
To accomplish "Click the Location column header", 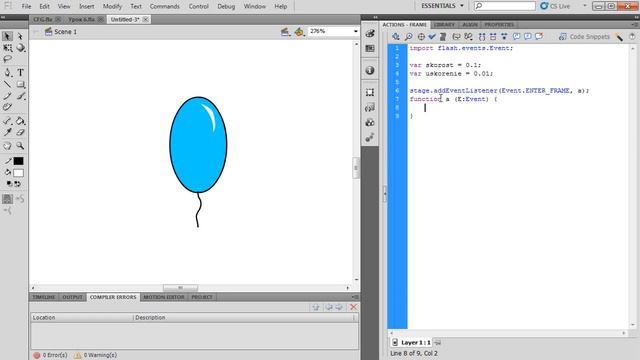I will tap(82, 317).
